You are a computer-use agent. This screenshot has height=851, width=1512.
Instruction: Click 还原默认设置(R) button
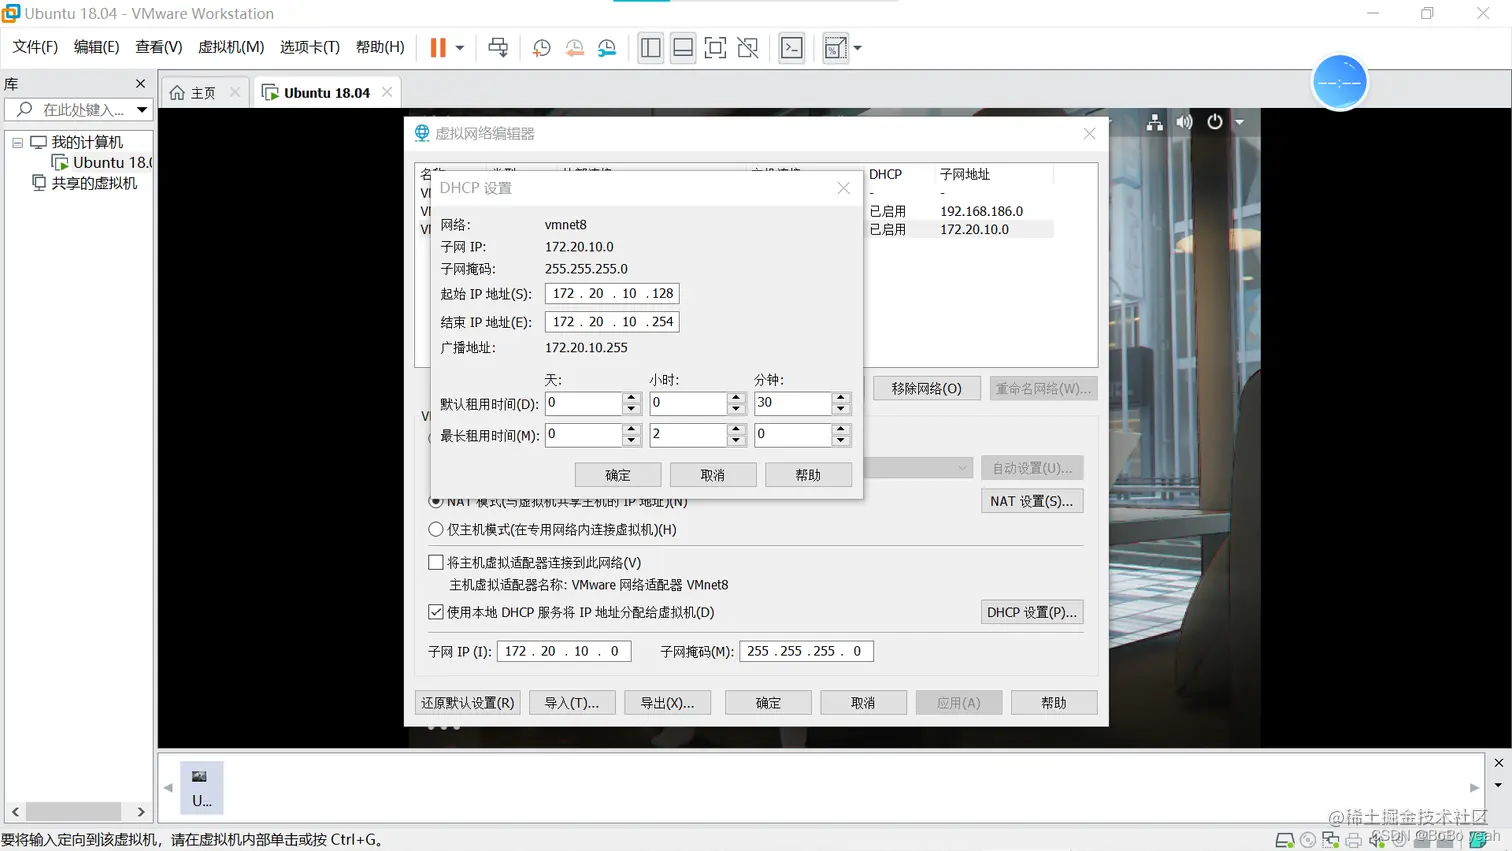click(x=467, y=703)
